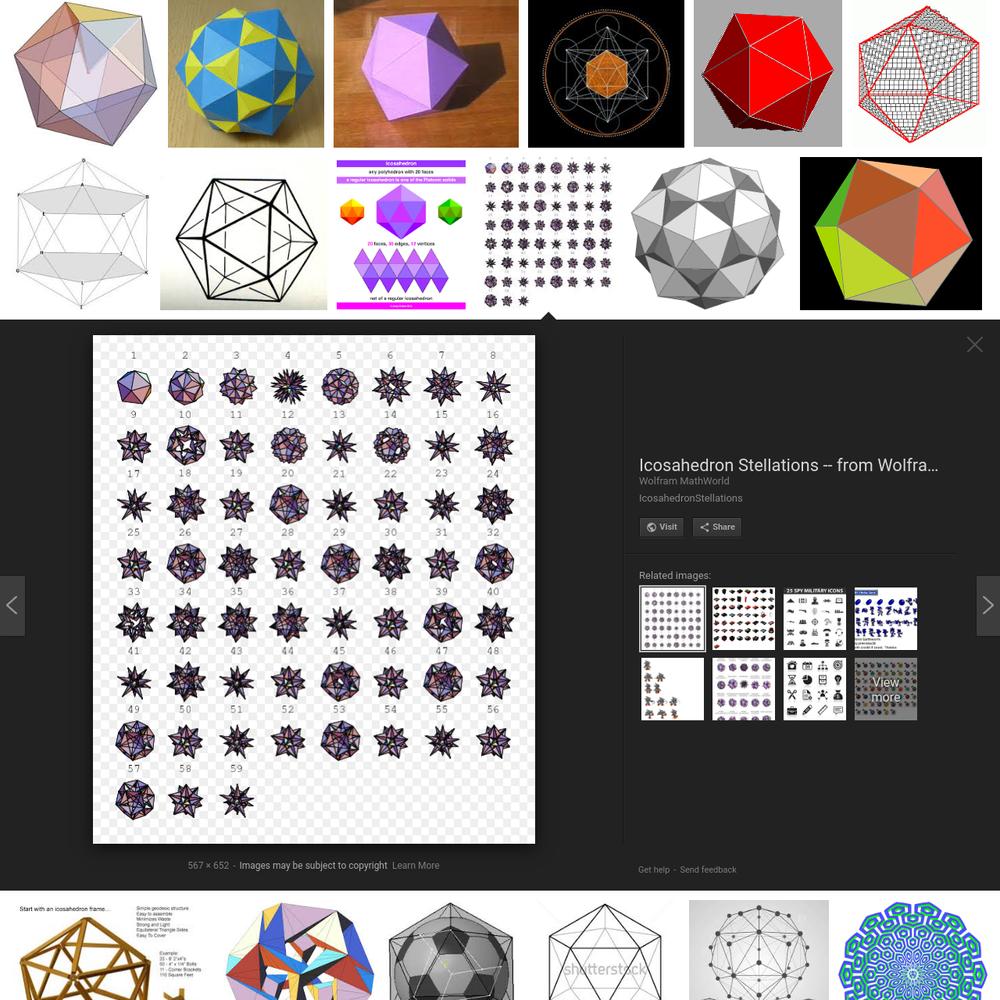This screenshot has height=1000, width=1000.
Task: Click the Visit button with globe icon
Action: tap(661, 527)
